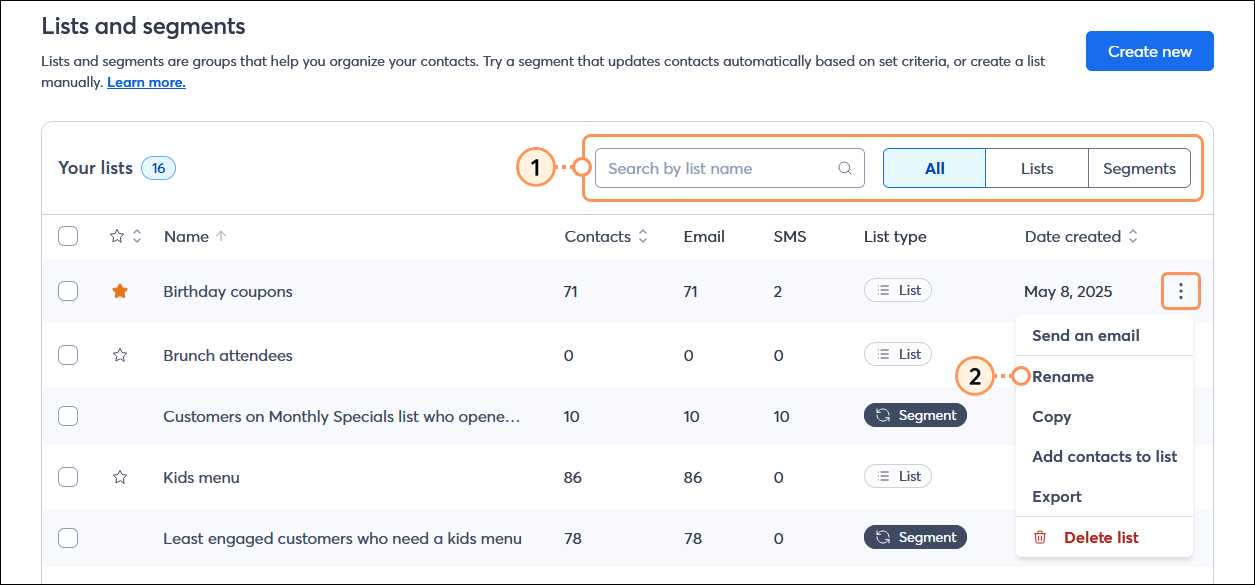Screen dimensions: 1255x585
Task: Open the Birthday coupons list
Action: [x=228, y=292]
